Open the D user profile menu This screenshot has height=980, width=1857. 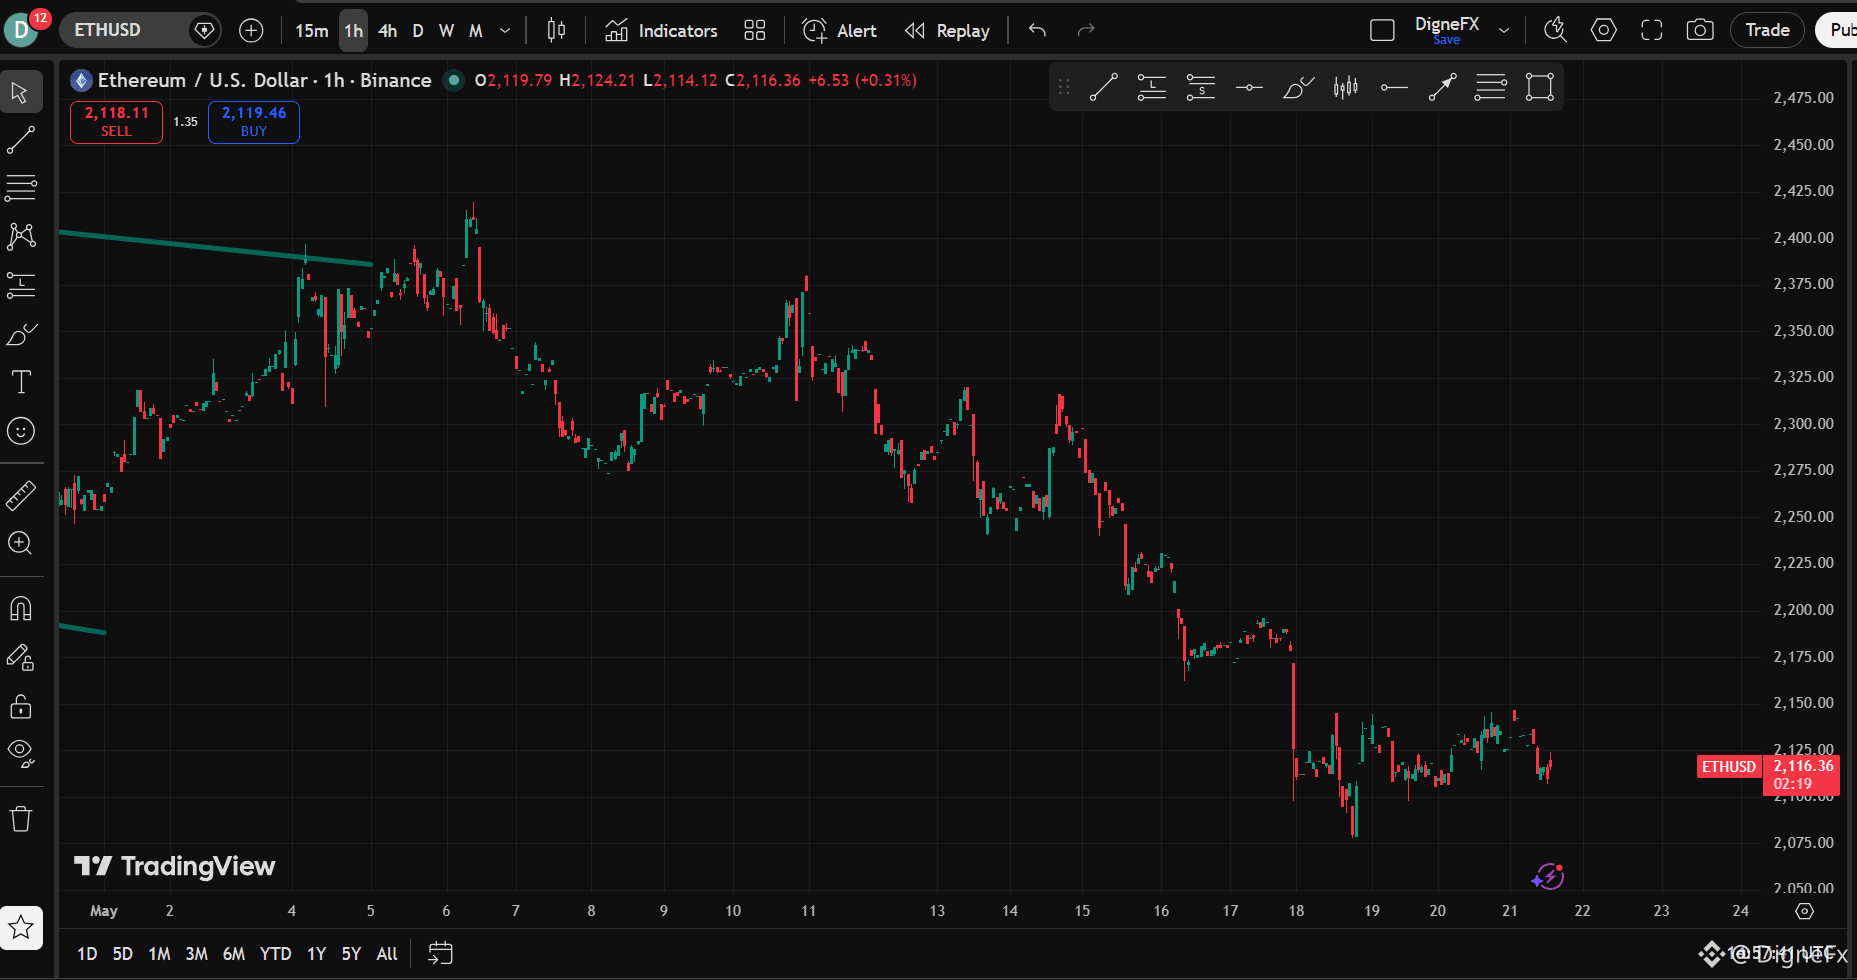[21, 30]
